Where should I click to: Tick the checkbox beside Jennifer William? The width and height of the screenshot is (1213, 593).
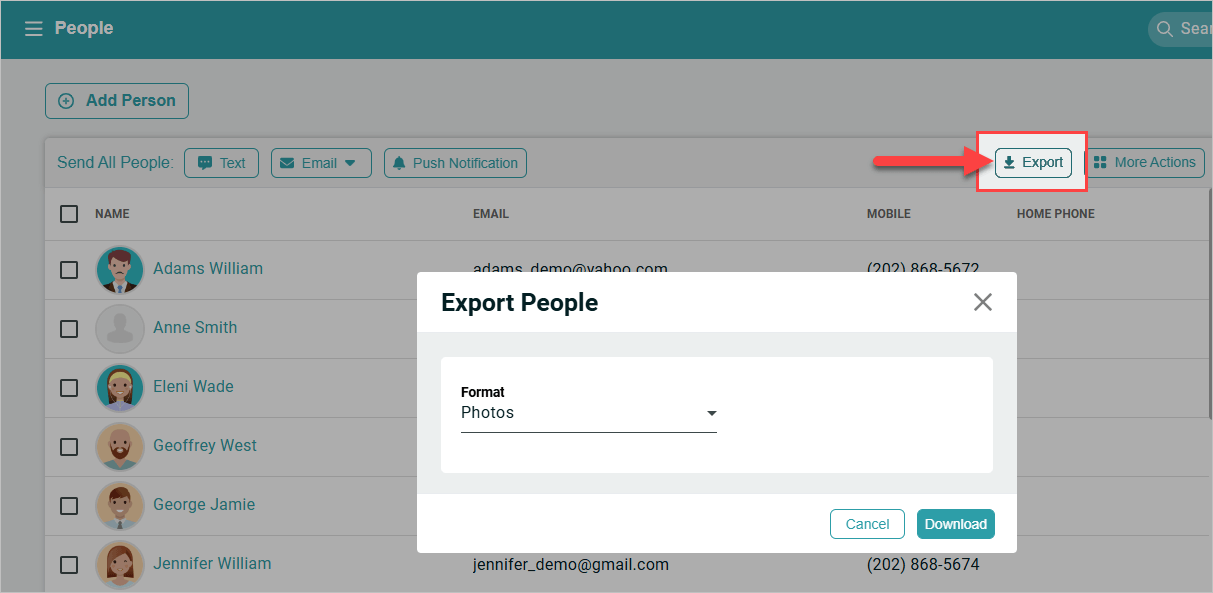pyautogui.click(x=69, y=564)
